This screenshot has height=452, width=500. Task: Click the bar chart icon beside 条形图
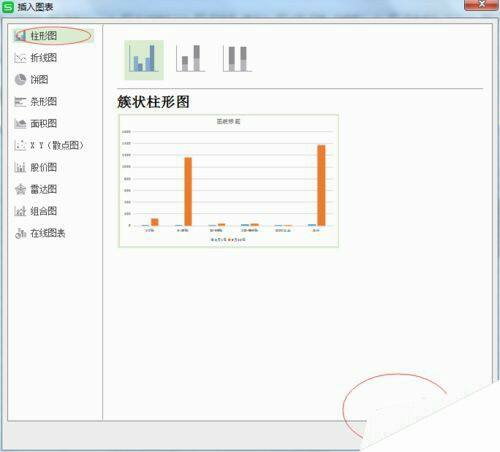[x=20, y=102]
